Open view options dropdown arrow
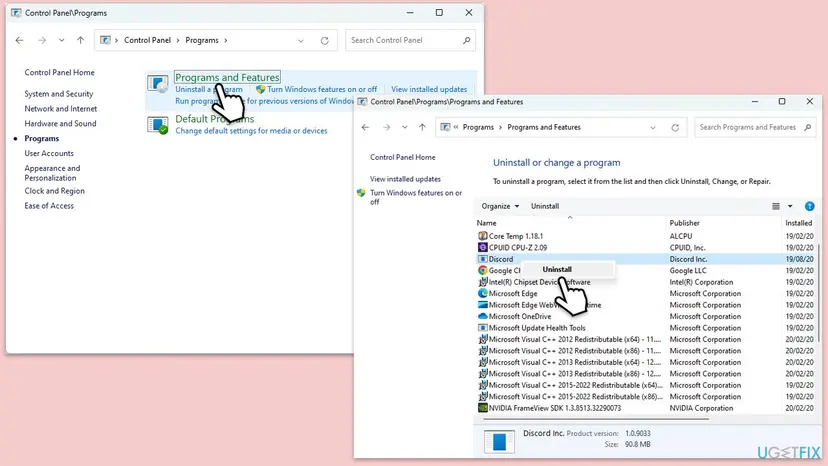This screenshot has width=828, height=466. (790, 206)
